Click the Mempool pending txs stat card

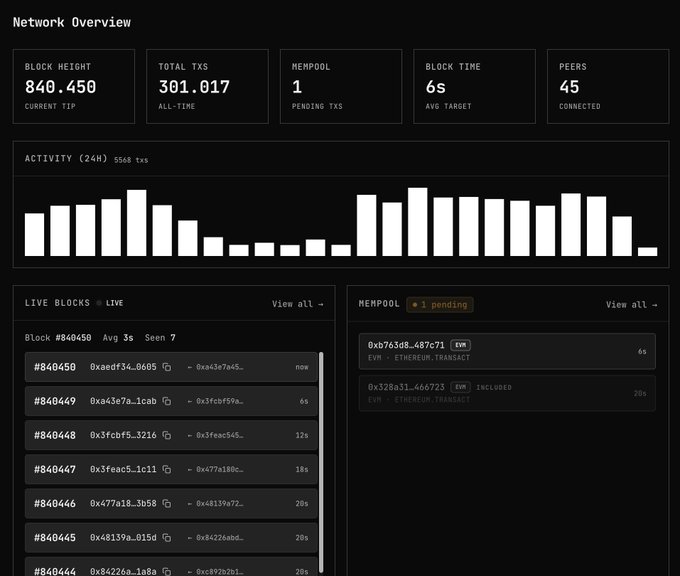[x=341, y=86]
